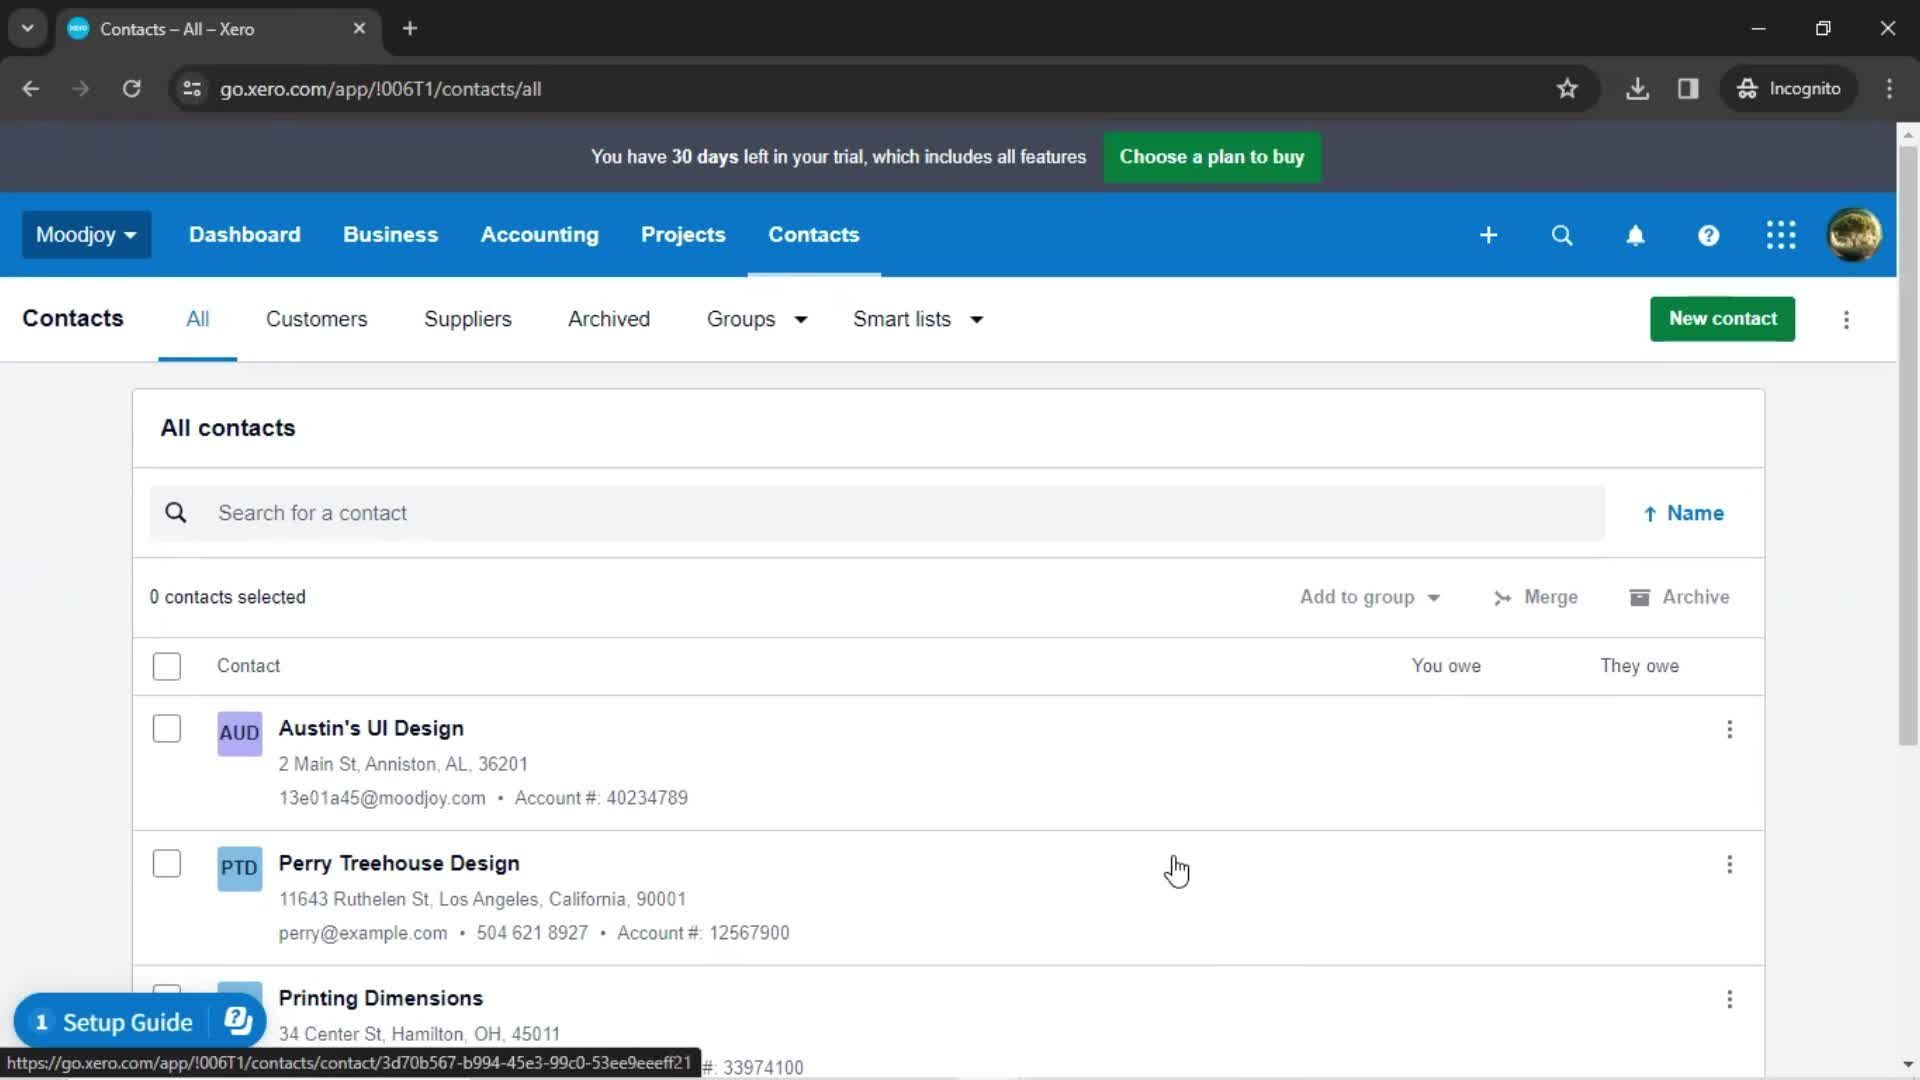Go to the Dashboard menu
This screenshot has width=1920, height=1080.
click(244, 235)
